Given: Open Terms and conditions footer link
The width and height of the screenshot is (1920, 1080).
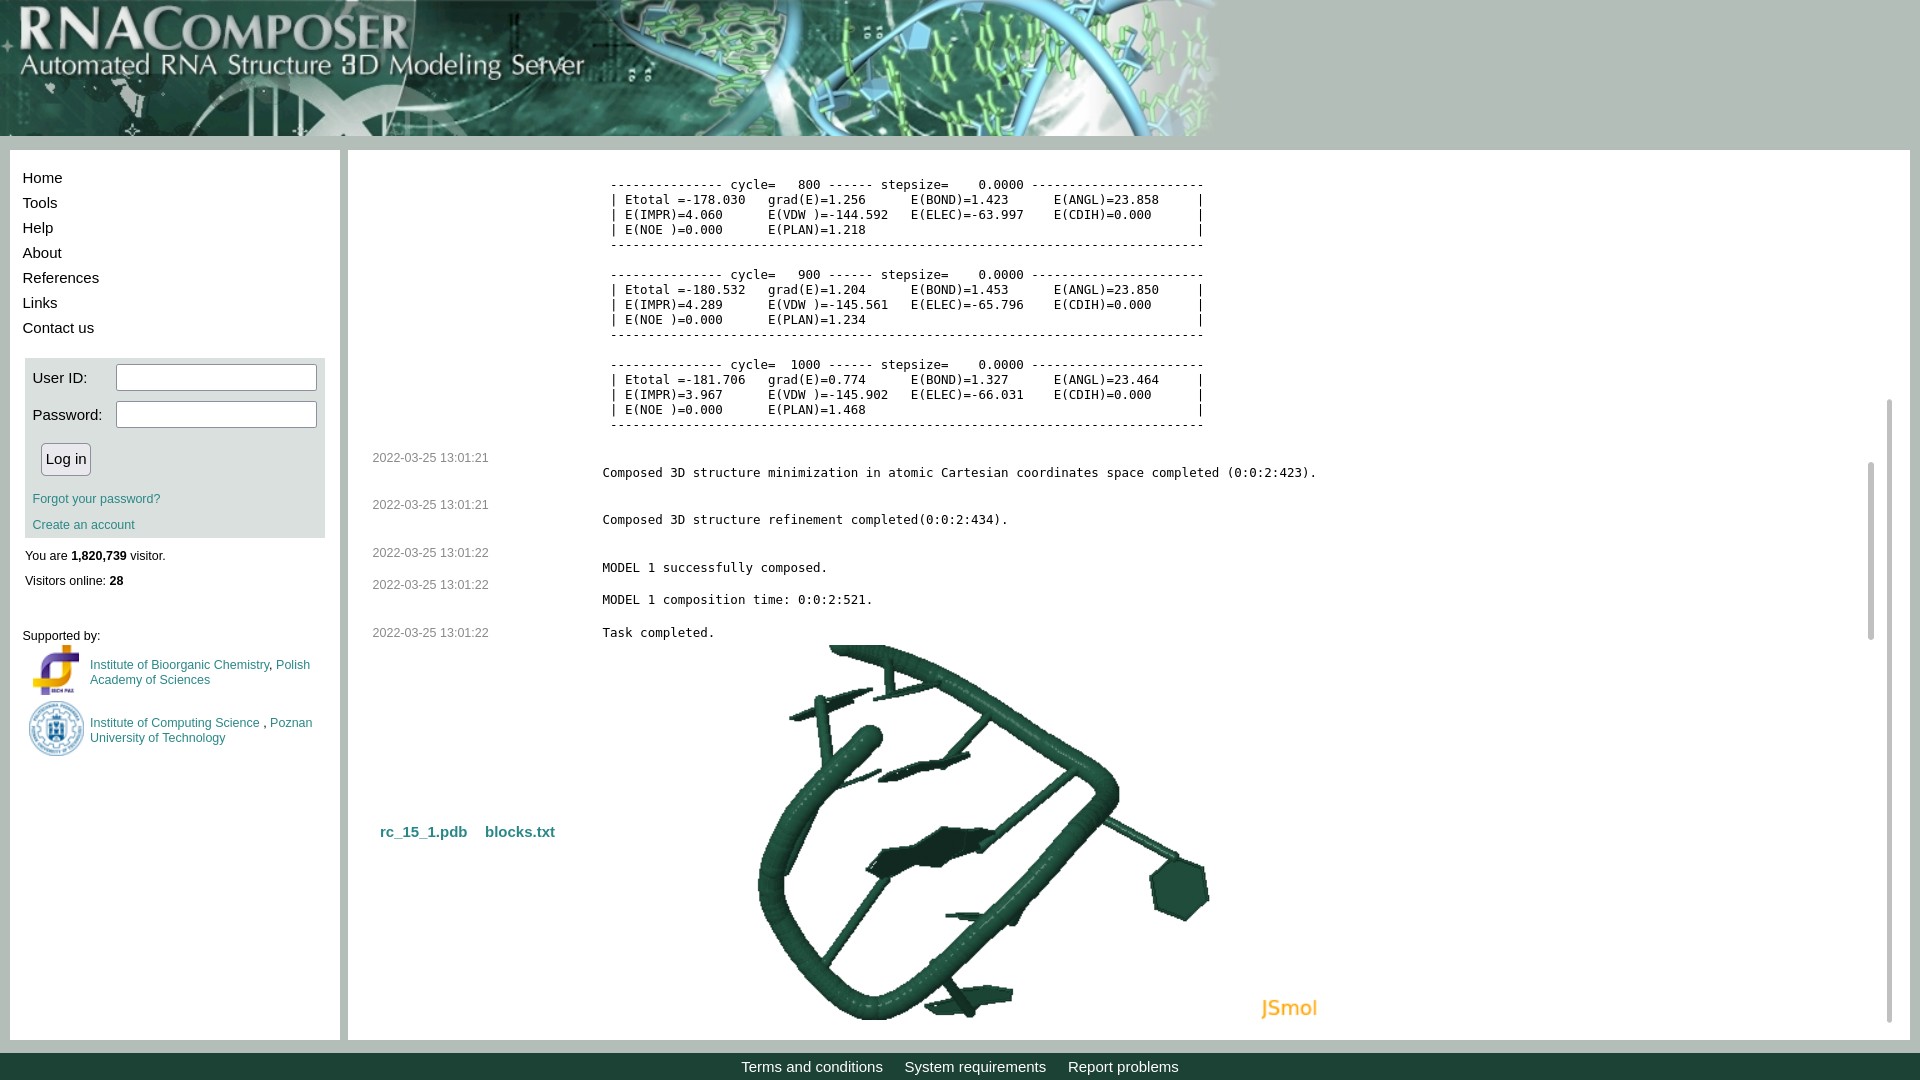Looking at the screenshot, I should click(812, 1067).
